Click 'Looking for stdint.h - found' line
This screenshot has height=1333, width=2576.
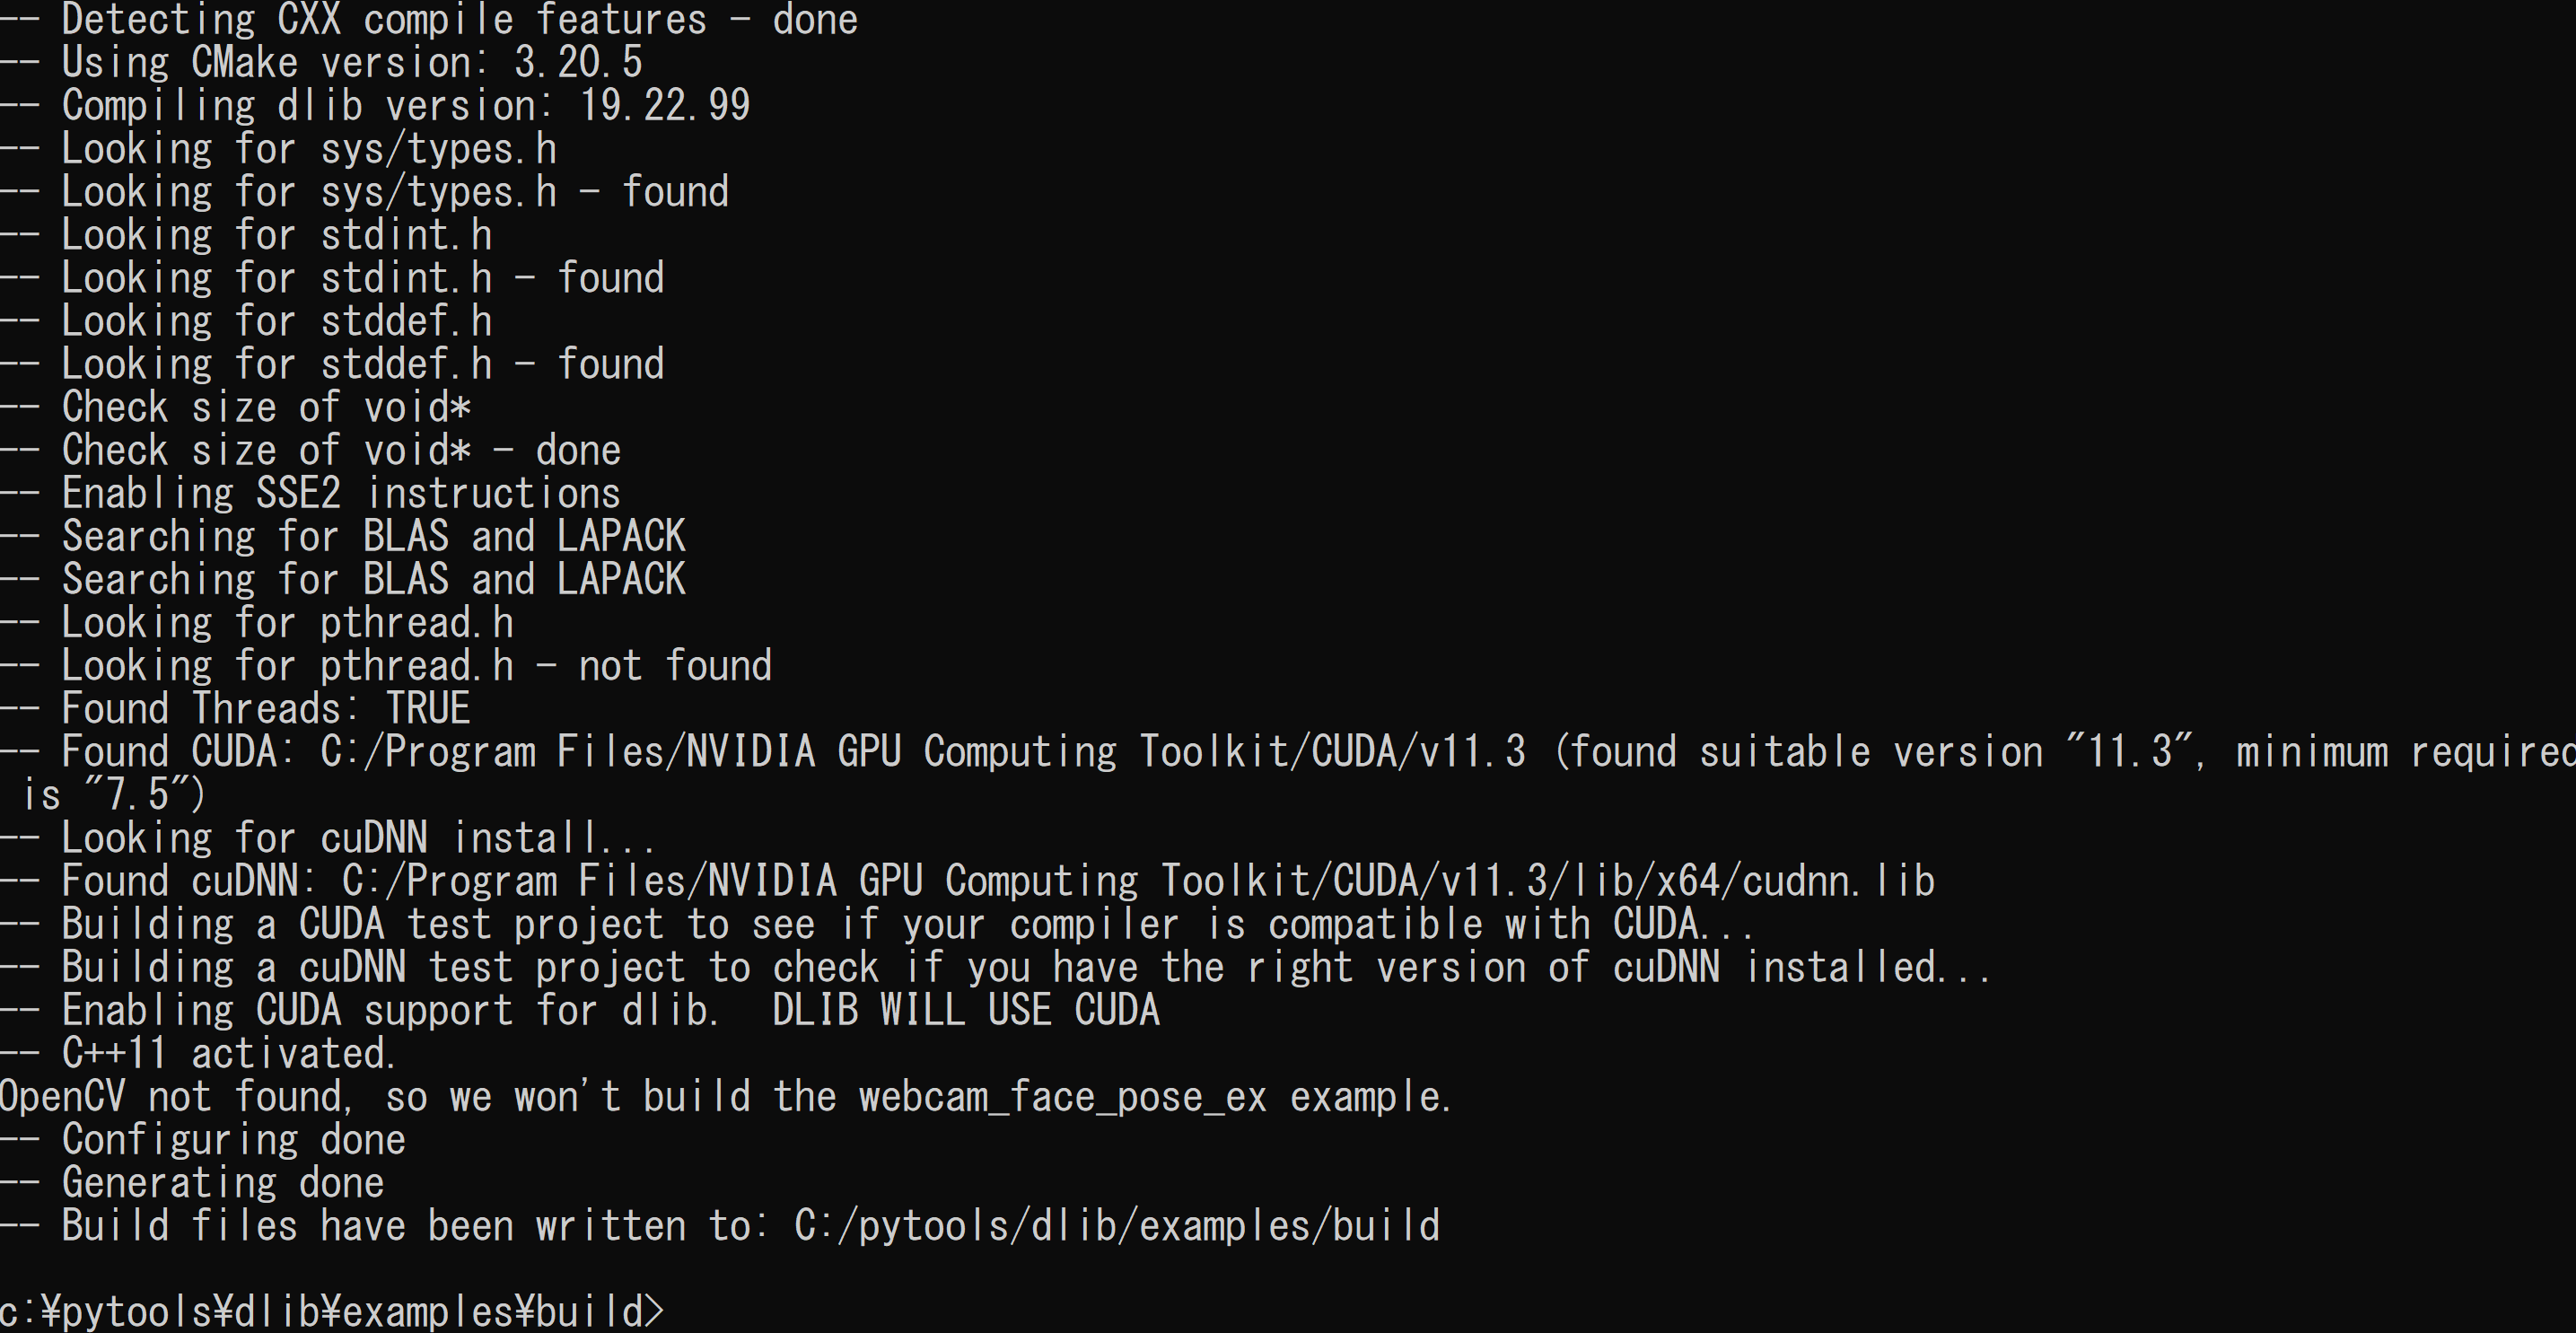[x=332, y=278]
